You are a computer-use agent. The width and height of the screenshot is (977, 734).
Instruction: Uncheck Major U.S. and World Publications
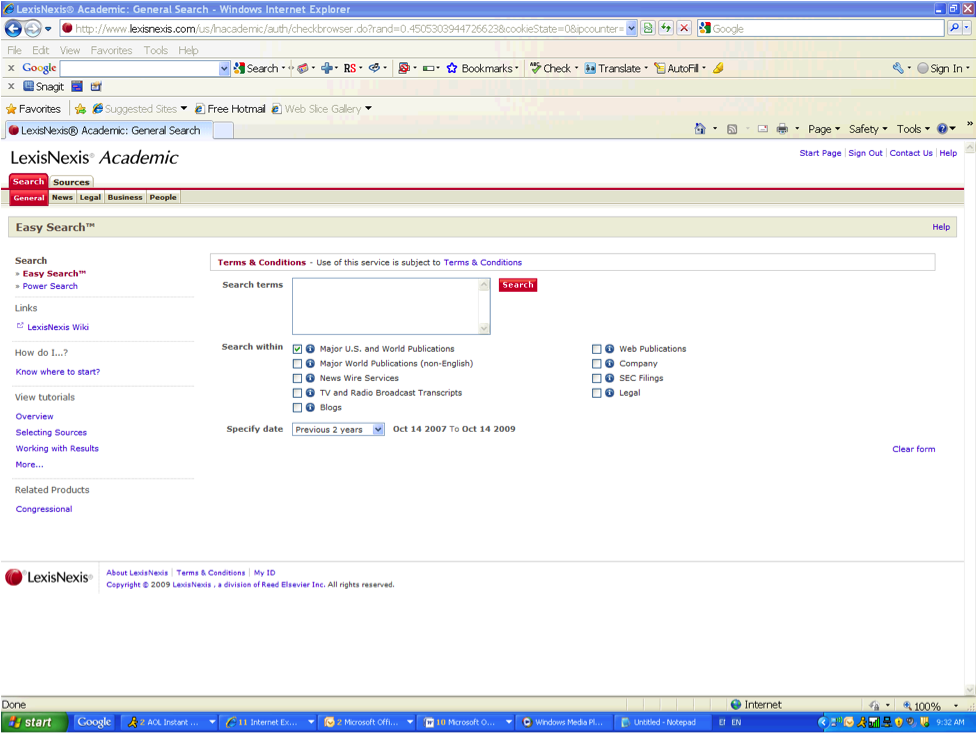point(297,349)
